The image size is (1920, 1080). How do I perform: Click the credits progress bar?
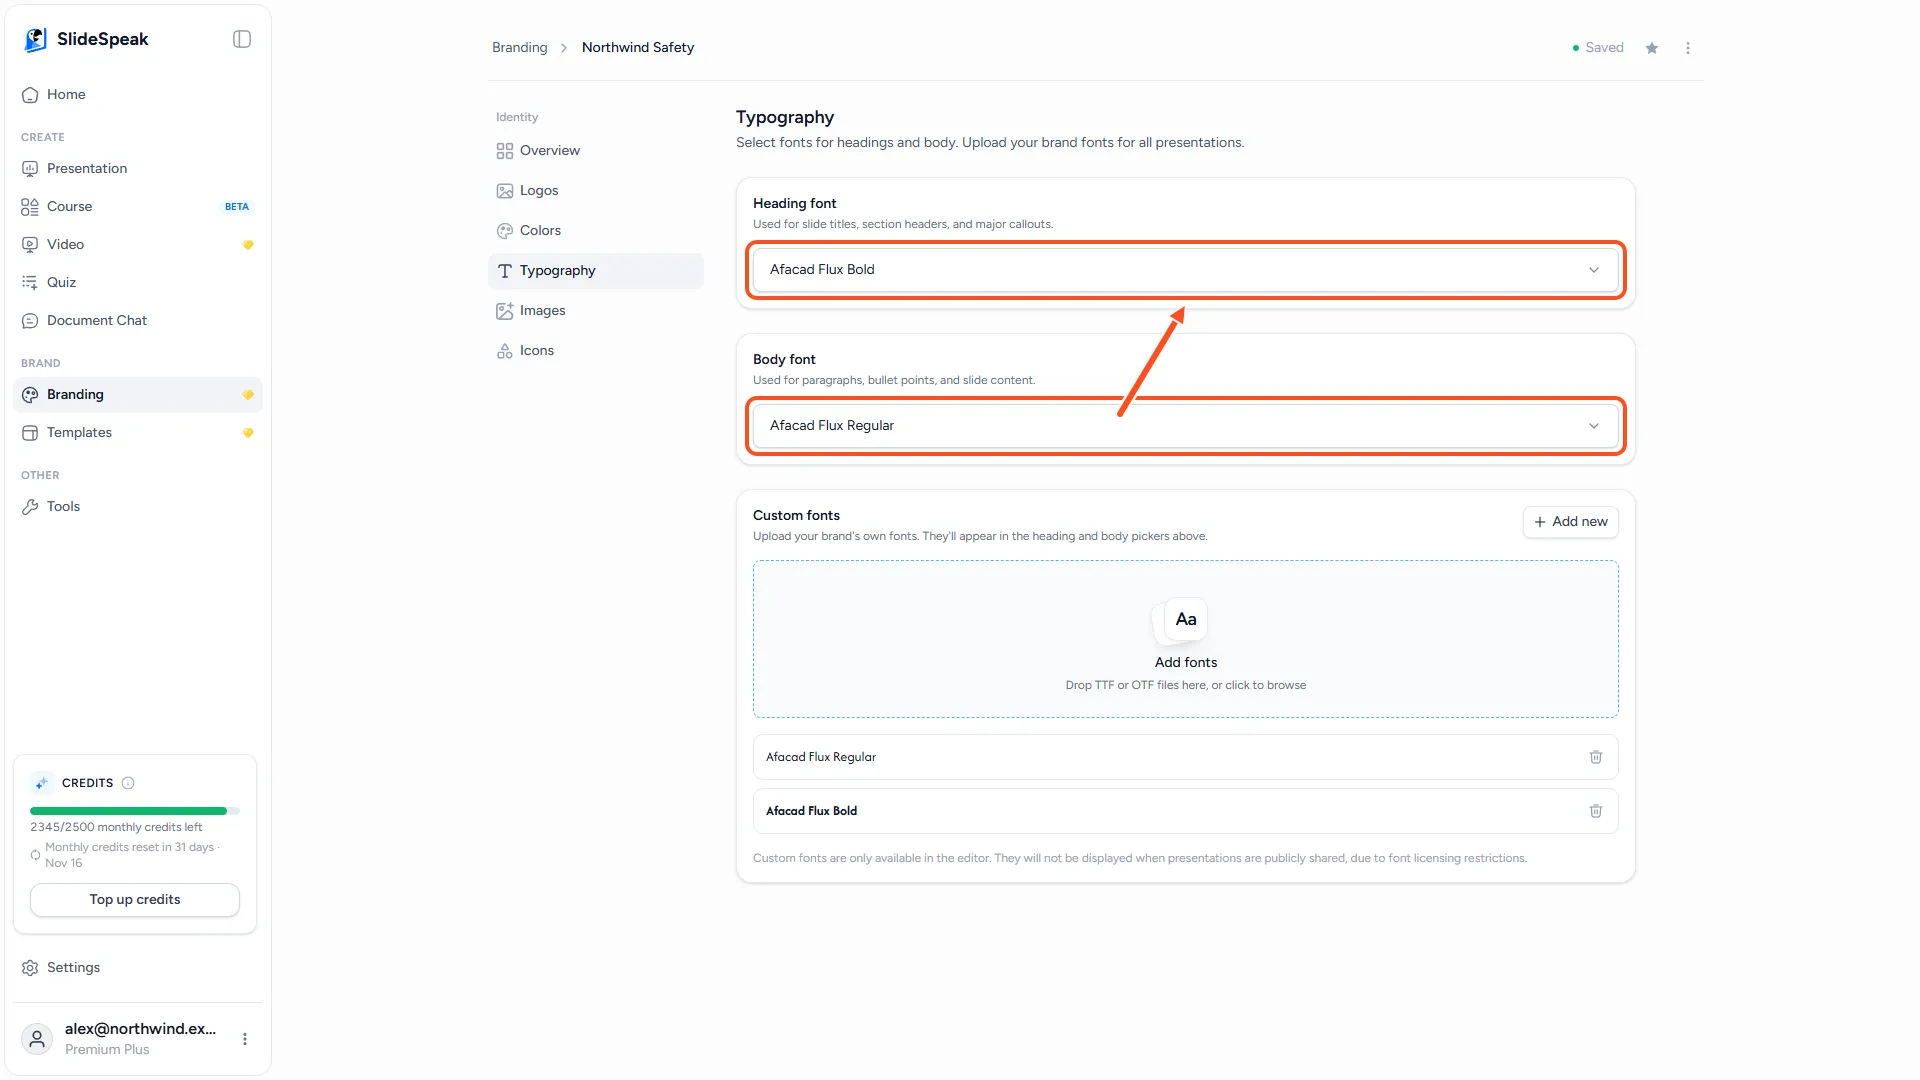pos(135,811)
